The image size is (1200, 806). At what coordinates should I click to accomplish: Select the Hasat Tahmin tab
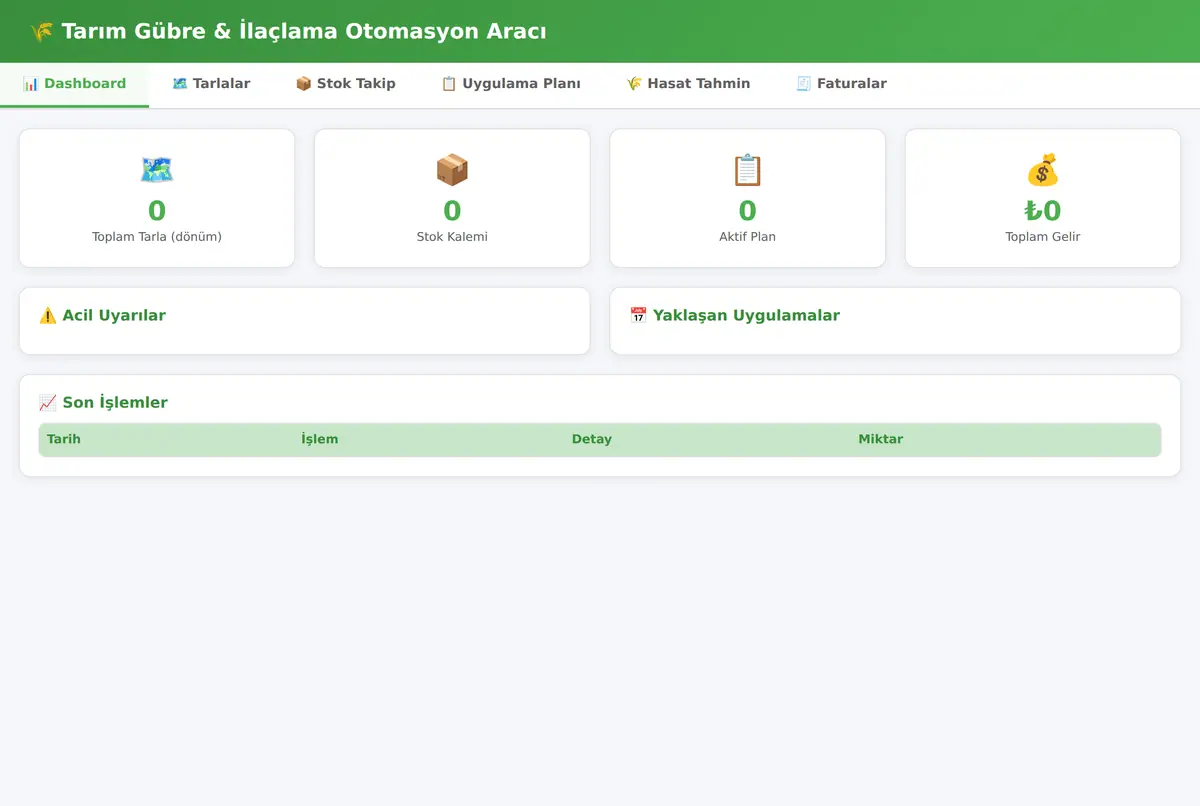(688, 84)
